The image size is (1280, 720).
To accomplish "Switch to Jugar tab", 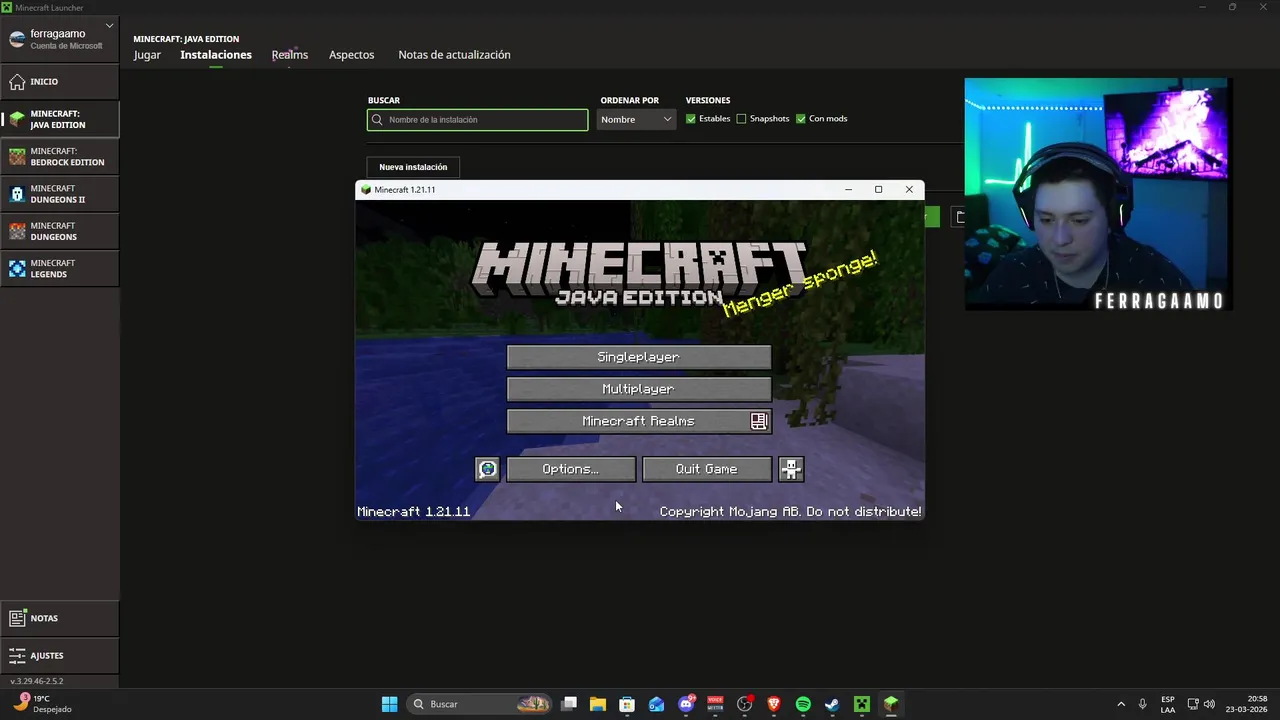I will coord(147,55).
